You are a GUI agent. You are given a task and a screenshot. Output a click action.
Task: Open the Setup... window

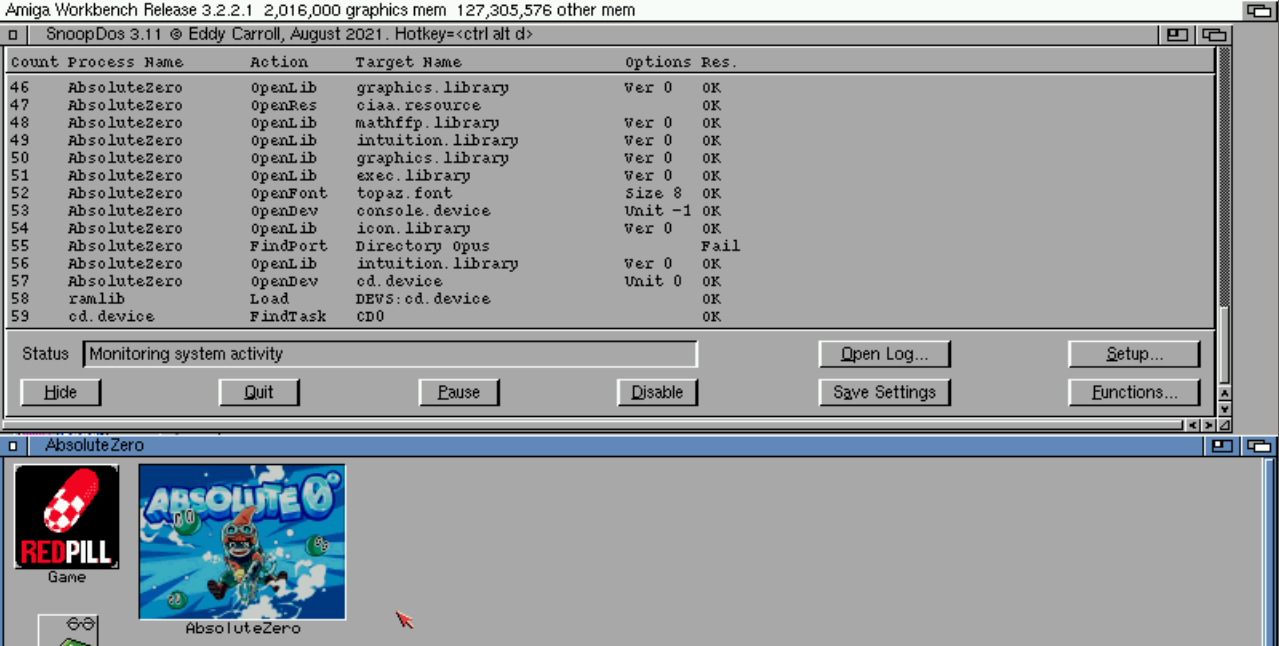[x=1134, y=354]
